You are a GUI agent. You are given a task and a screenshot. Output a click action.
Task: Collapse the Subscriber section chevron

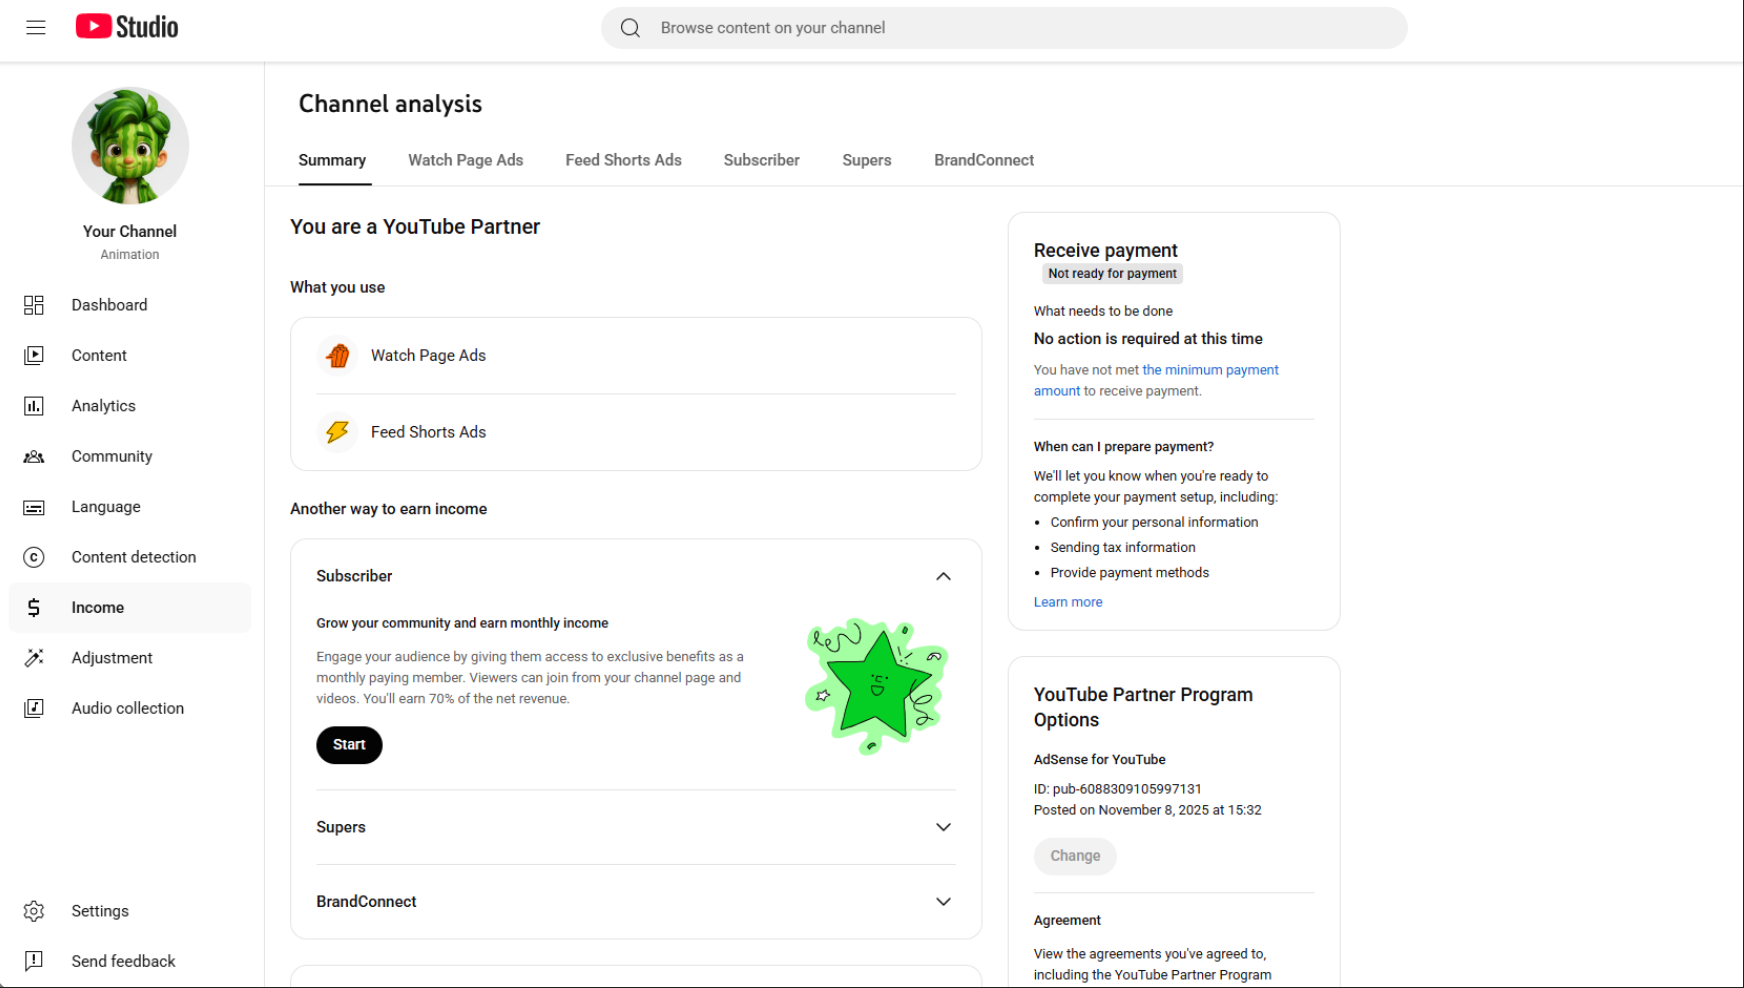coord(943,576)
